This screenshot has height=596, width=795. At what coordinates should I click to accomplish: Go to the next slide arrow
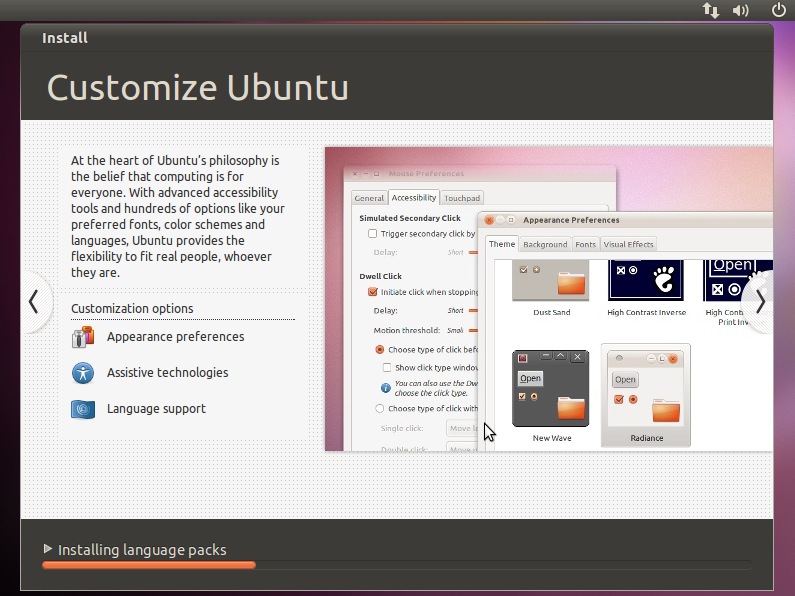pyautogui.click(x=760, y=301)
